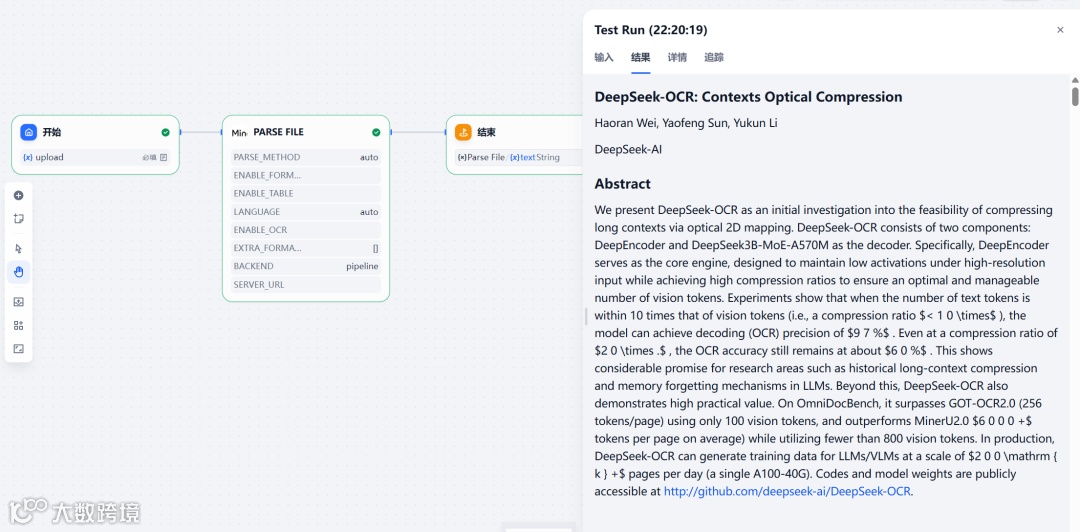Screen dimensions: 1080x532
Task: Click the upload variable field in 开始
Action: pyautogui.click(x=95, y=157)
